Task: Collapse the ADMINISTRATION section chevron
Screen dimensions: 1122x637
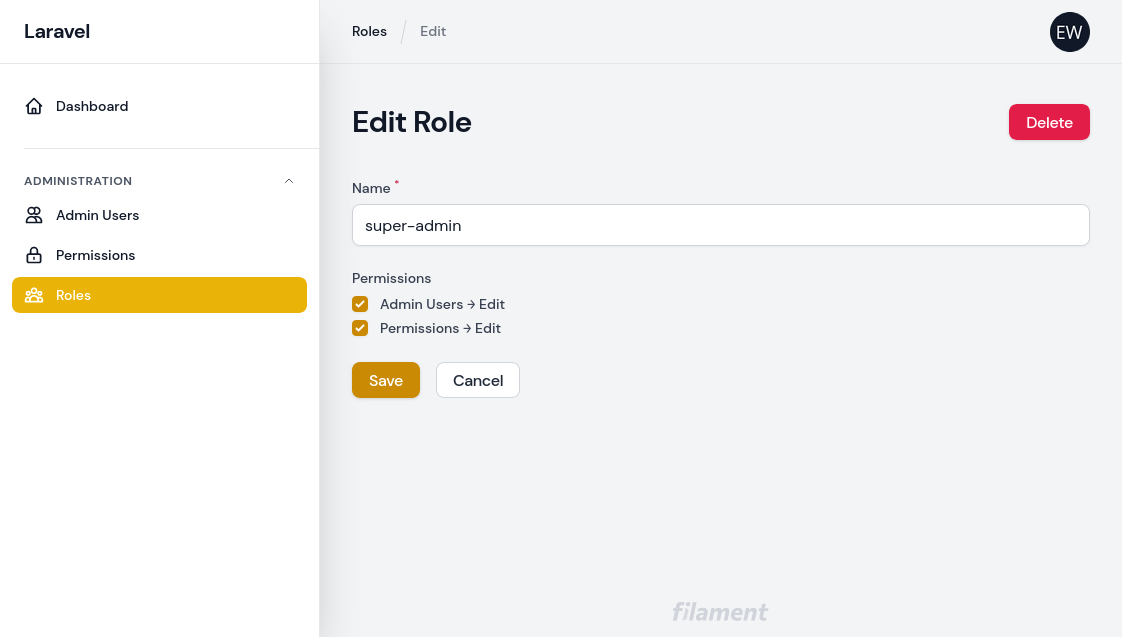Action: coord(289,181)
